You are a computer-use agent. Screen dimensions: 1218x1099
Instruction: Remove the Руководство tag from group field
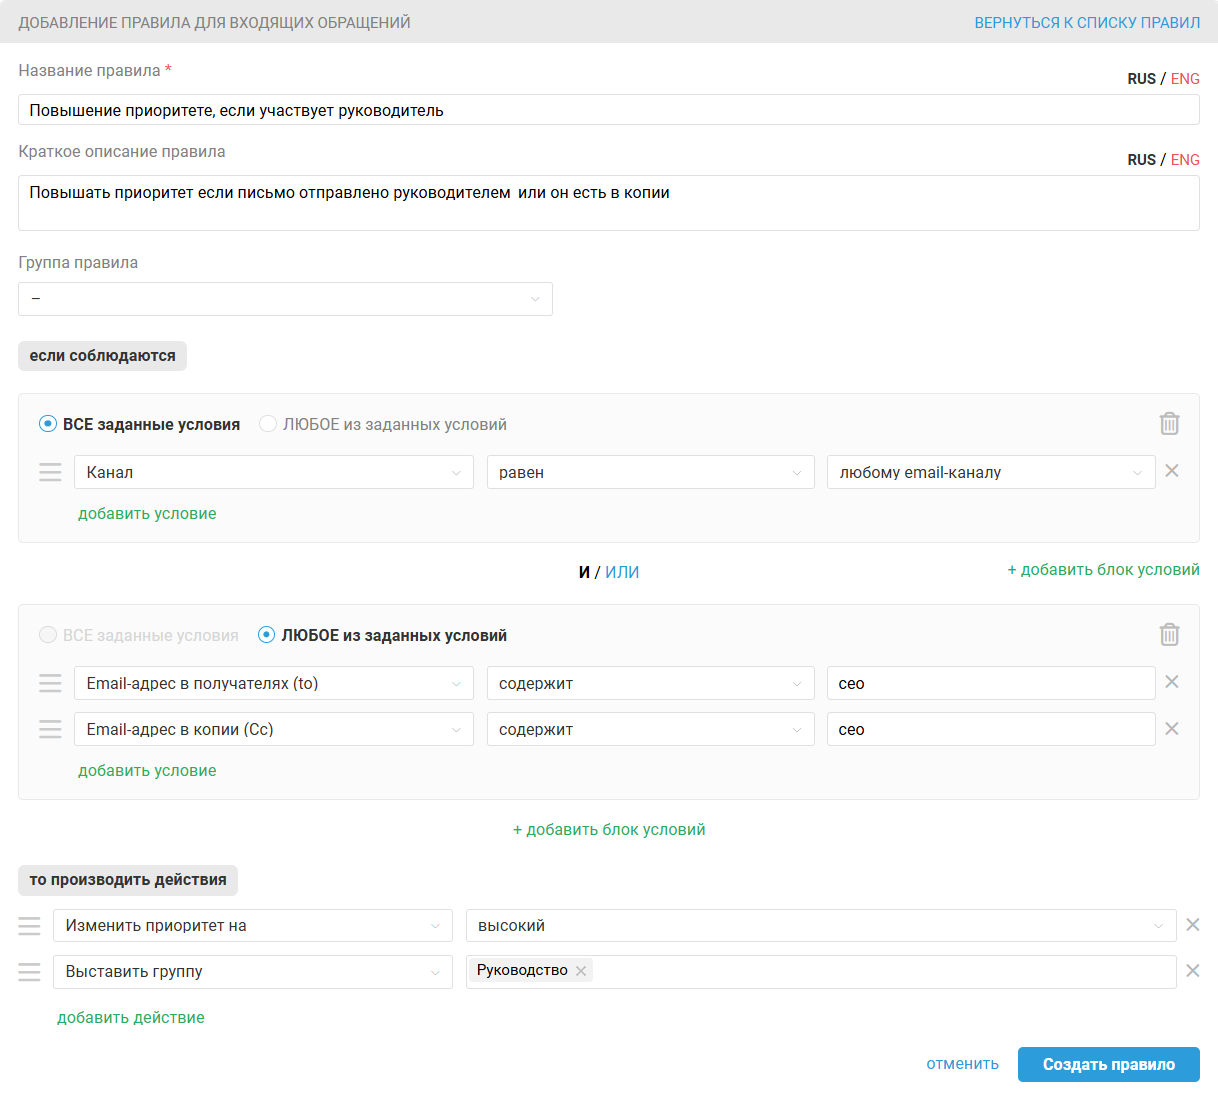click(581, 971)
